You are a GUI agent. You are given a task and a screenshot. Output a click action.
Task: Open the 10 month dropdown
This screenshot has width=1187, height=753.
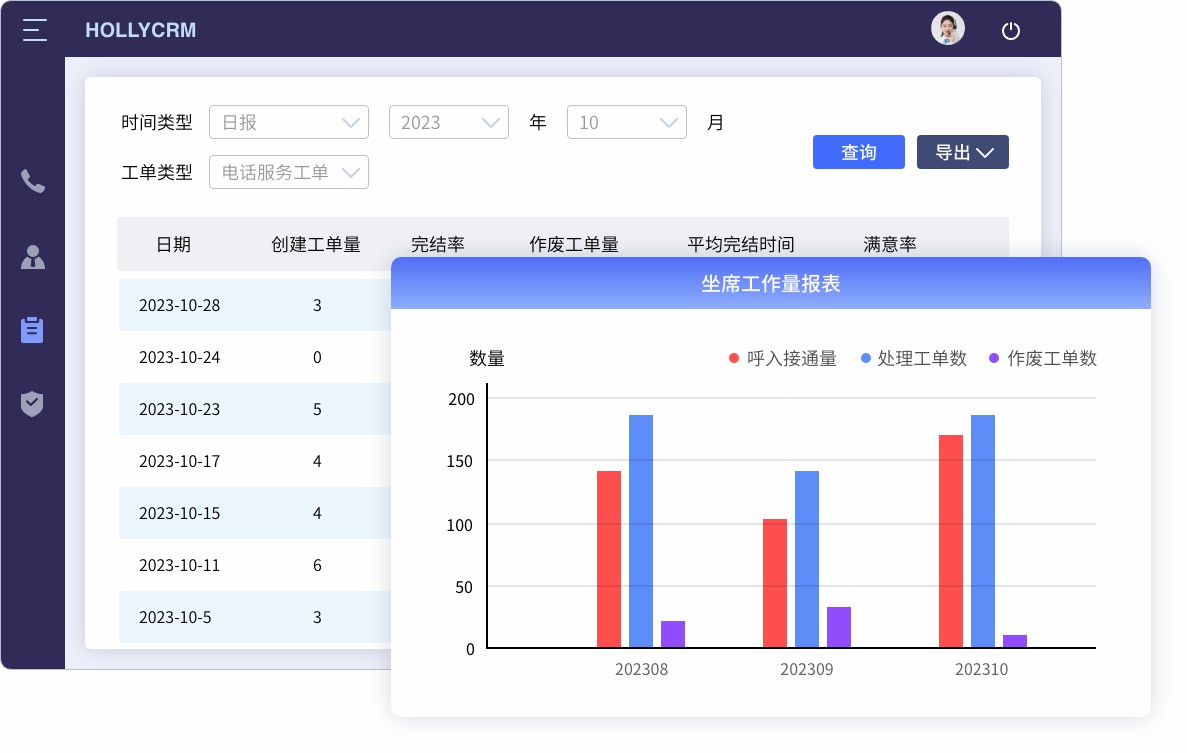click(627, 122)
